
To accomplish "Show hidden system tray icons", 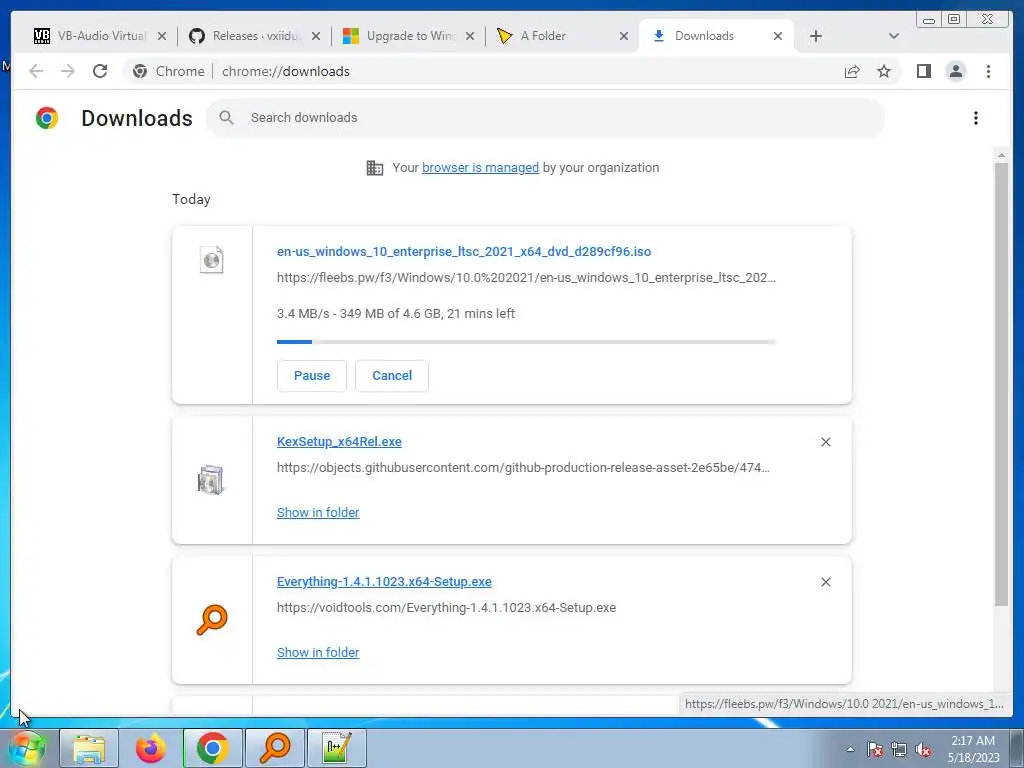I will pyautogui.click(x=850, y=749).
